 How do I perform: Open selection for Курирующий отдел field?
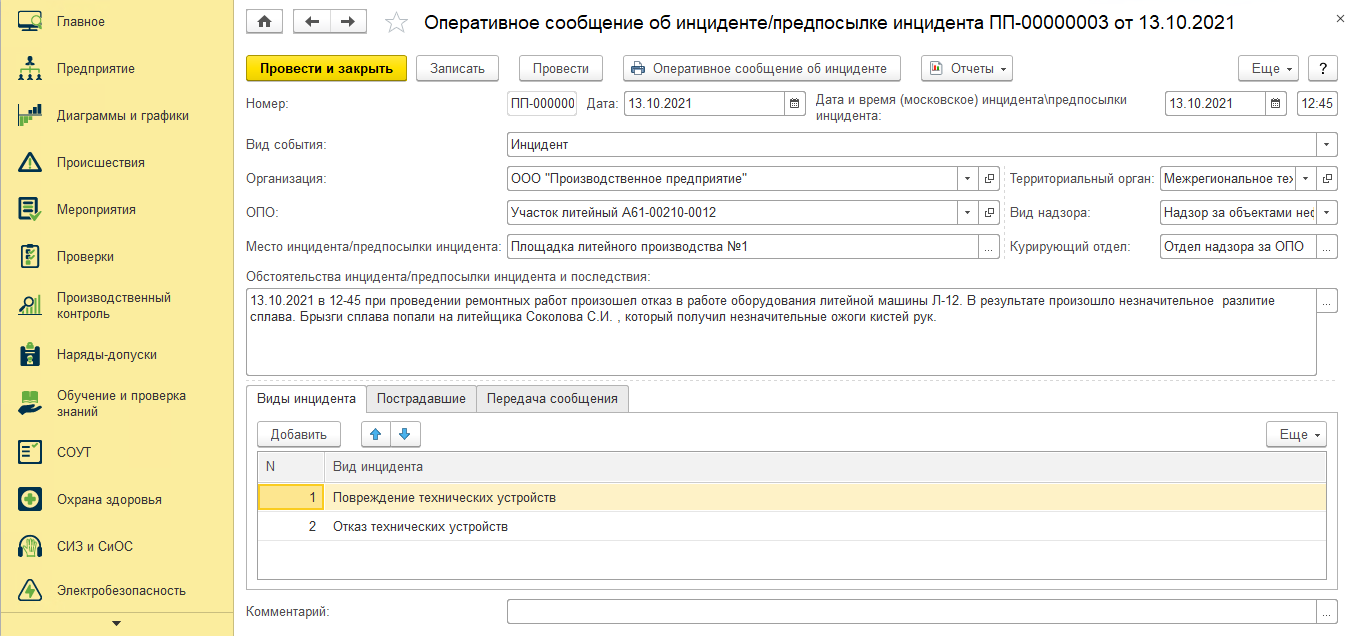click(1327, 246)
